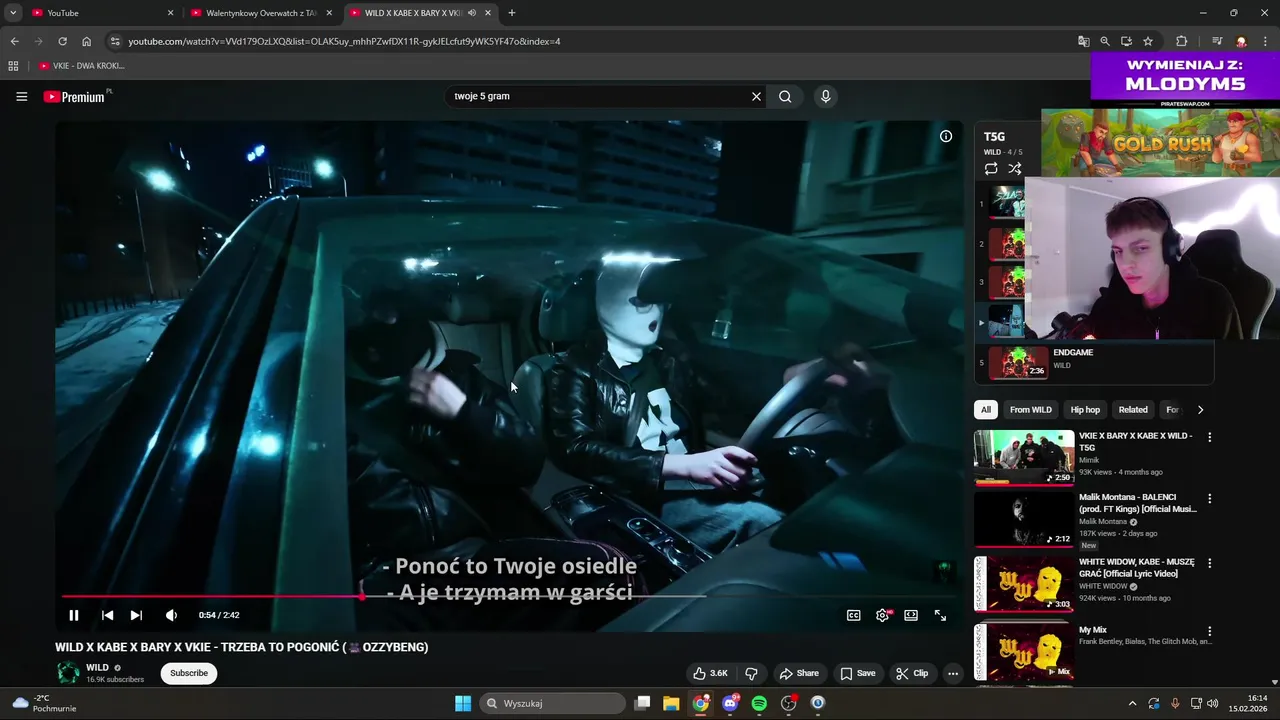1280x720 pixels.
Task: Open options for WHITE WIDOW MUSZĘ GRAĆ video
Action: point(1209,563)
